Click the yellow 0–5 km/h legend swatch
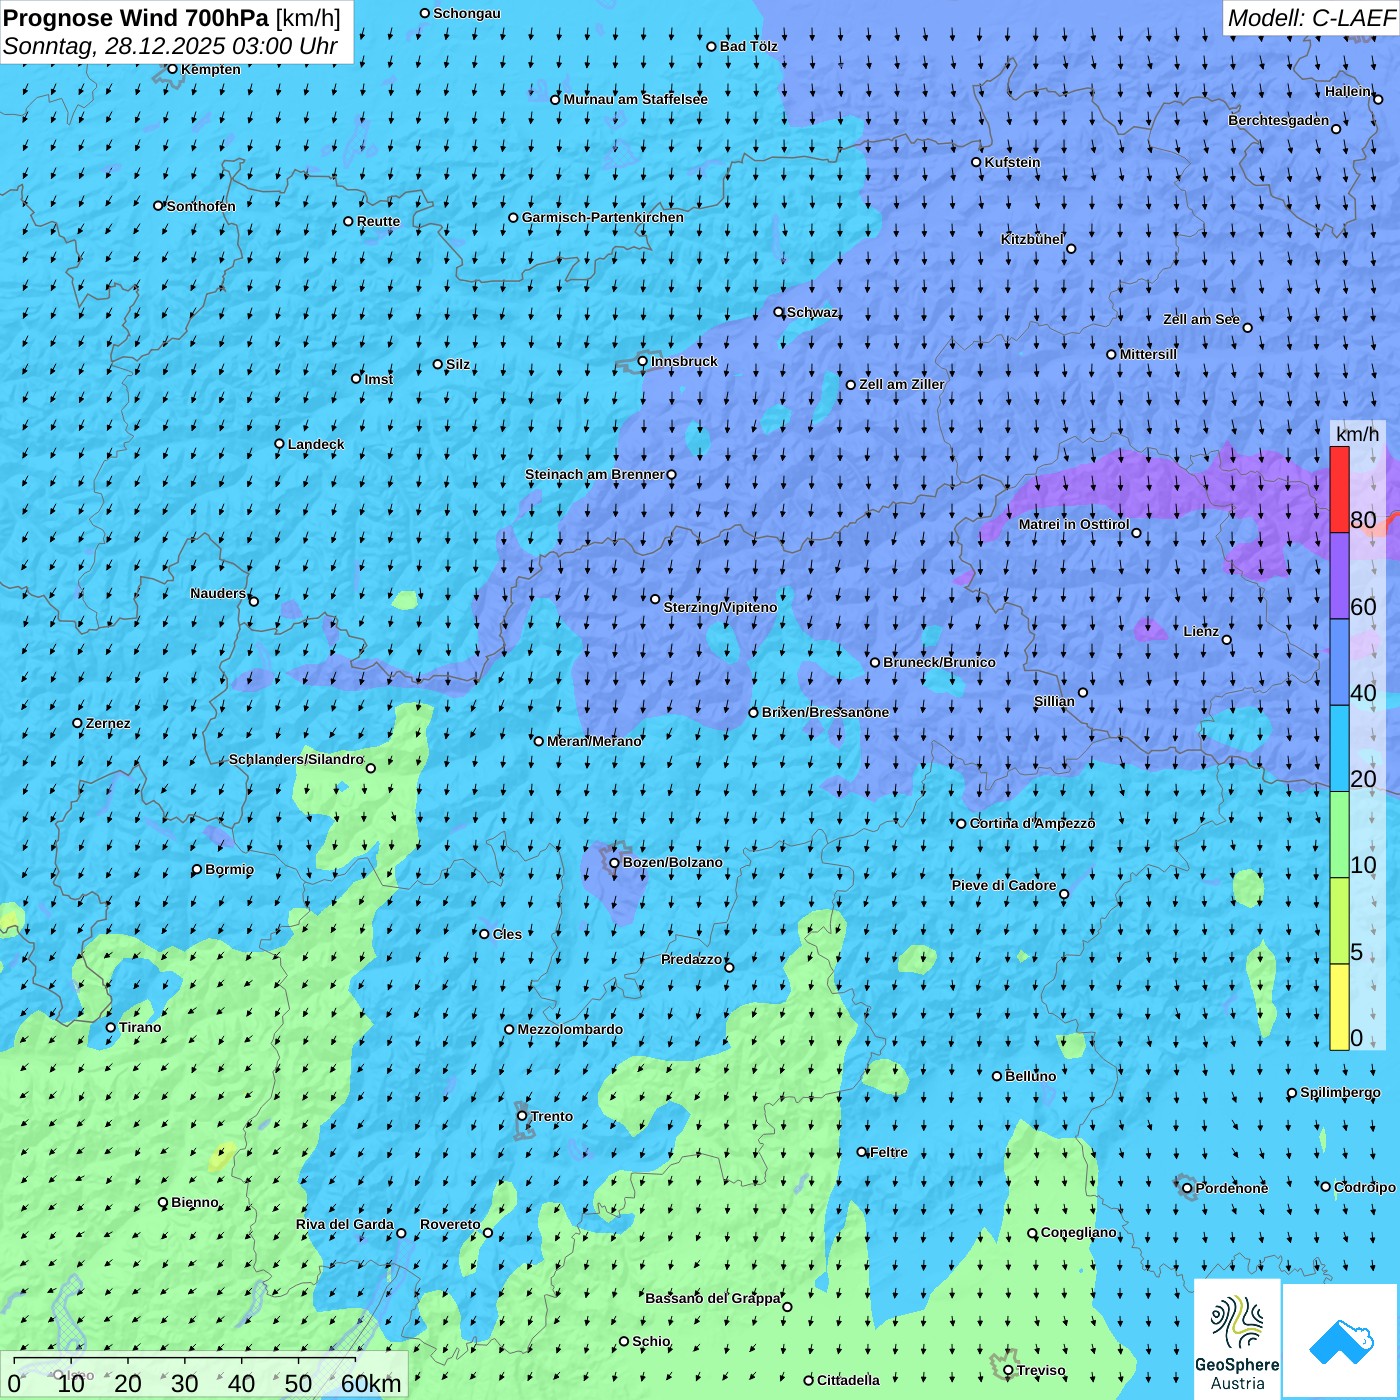 [1339, 1007]
